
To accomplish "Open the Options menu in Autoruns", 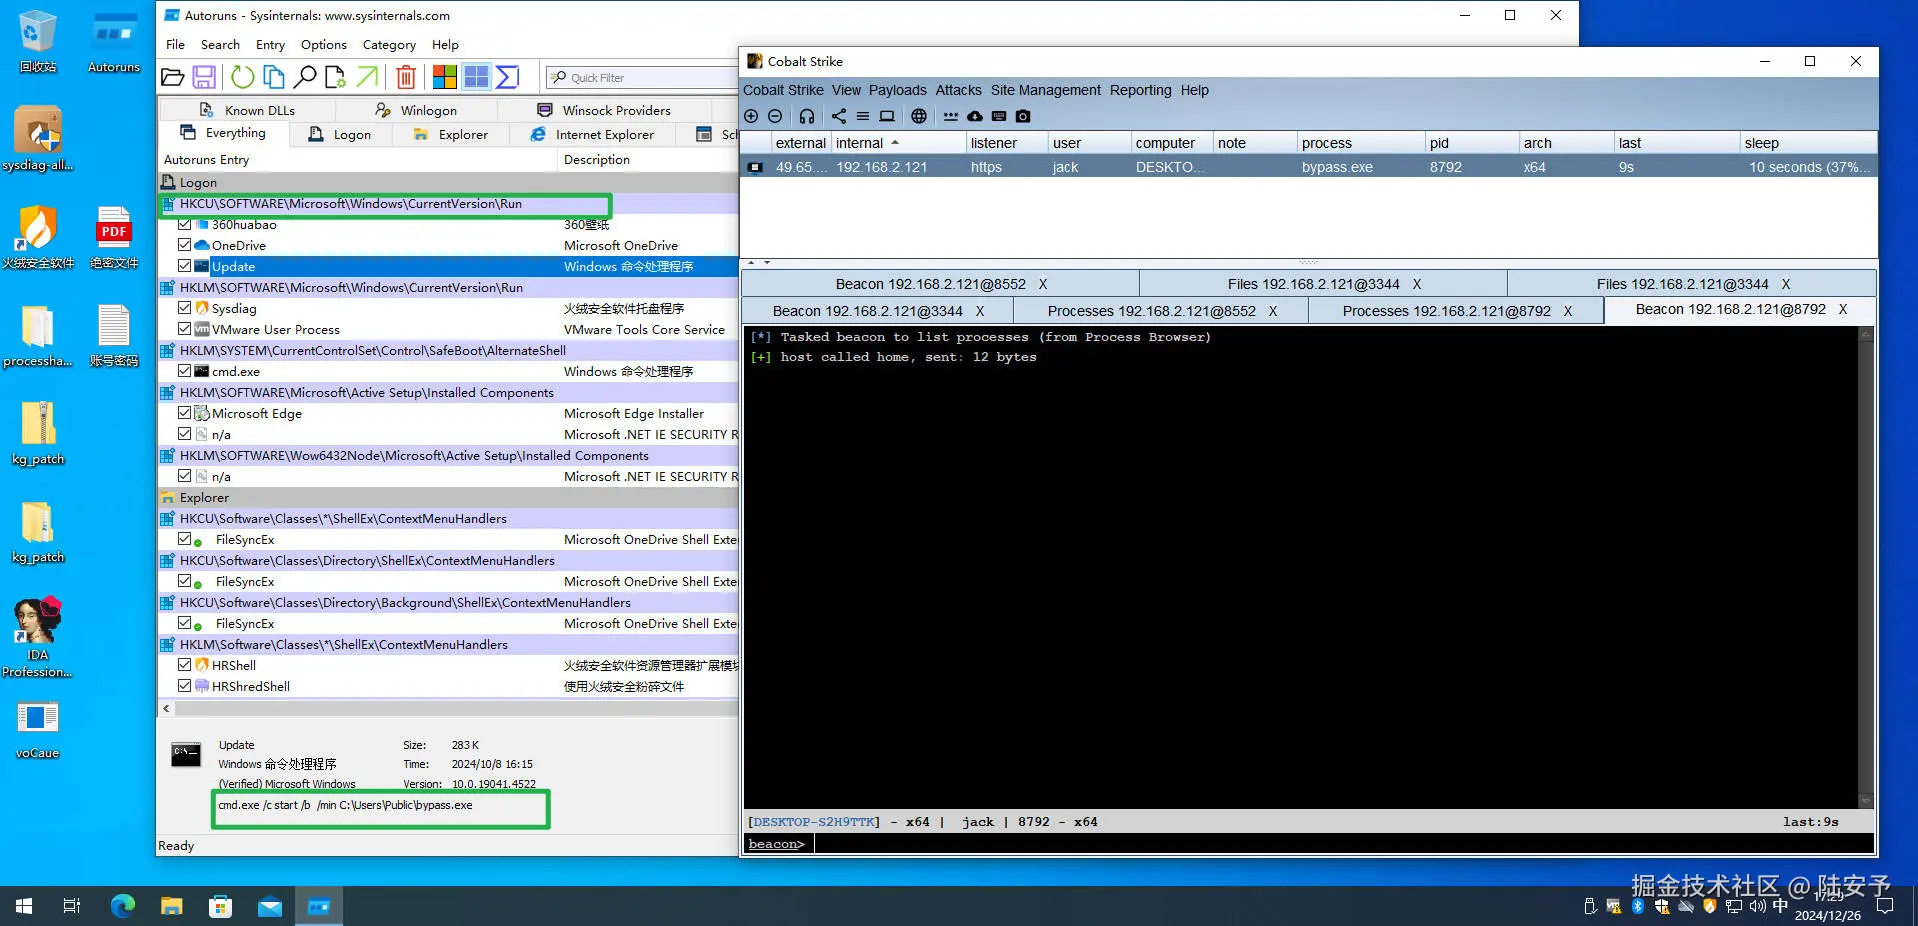I will coord(324,45).
